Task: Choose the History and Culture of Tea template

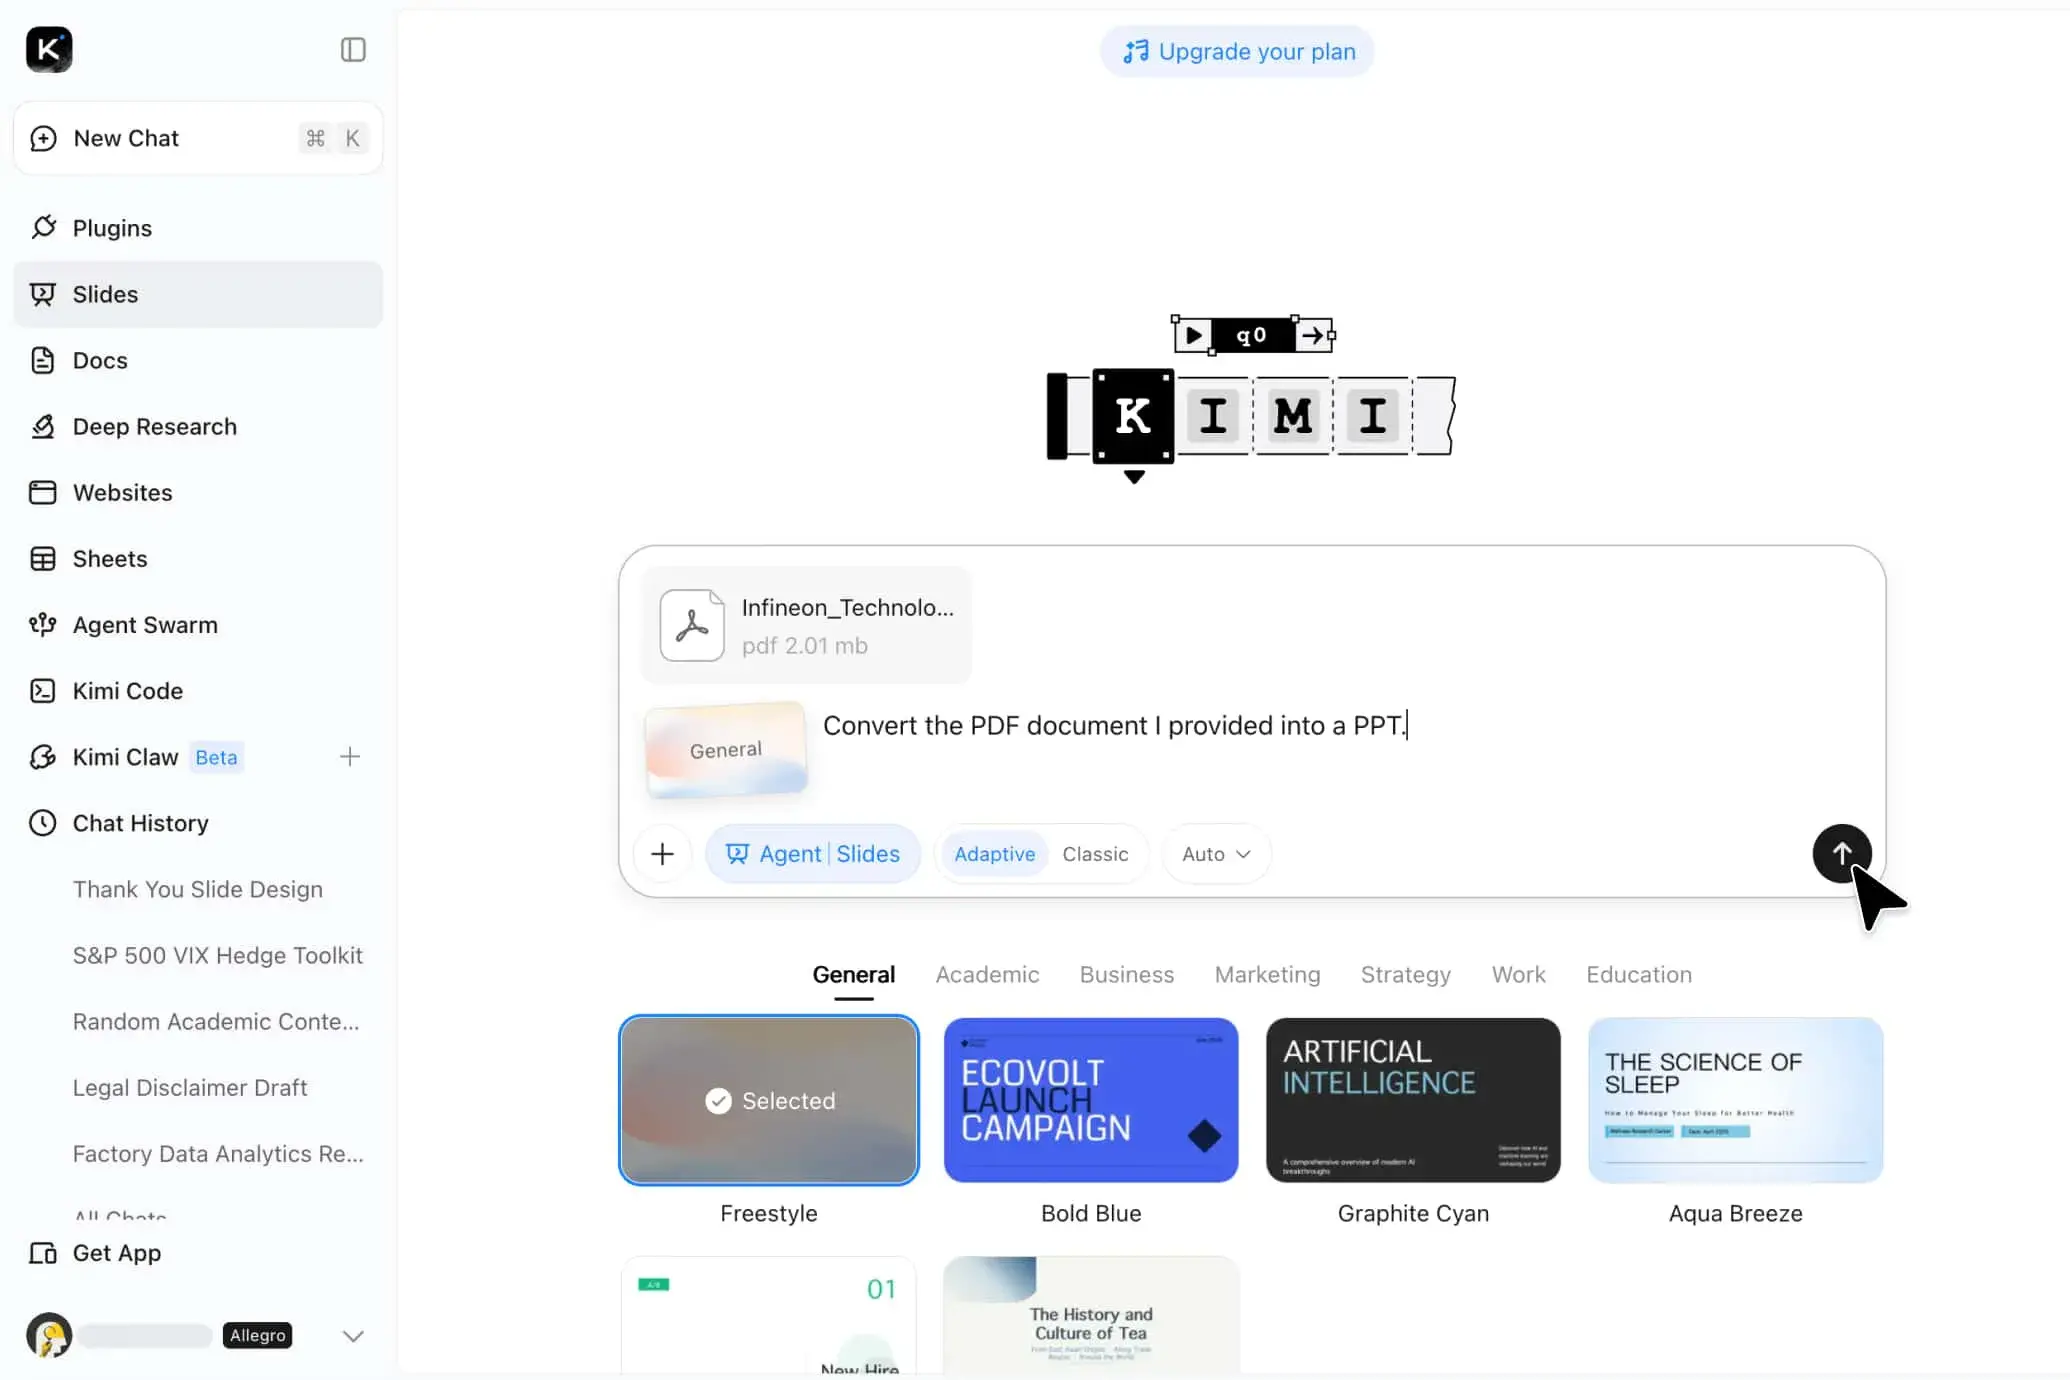Action: (1091, 1315)
